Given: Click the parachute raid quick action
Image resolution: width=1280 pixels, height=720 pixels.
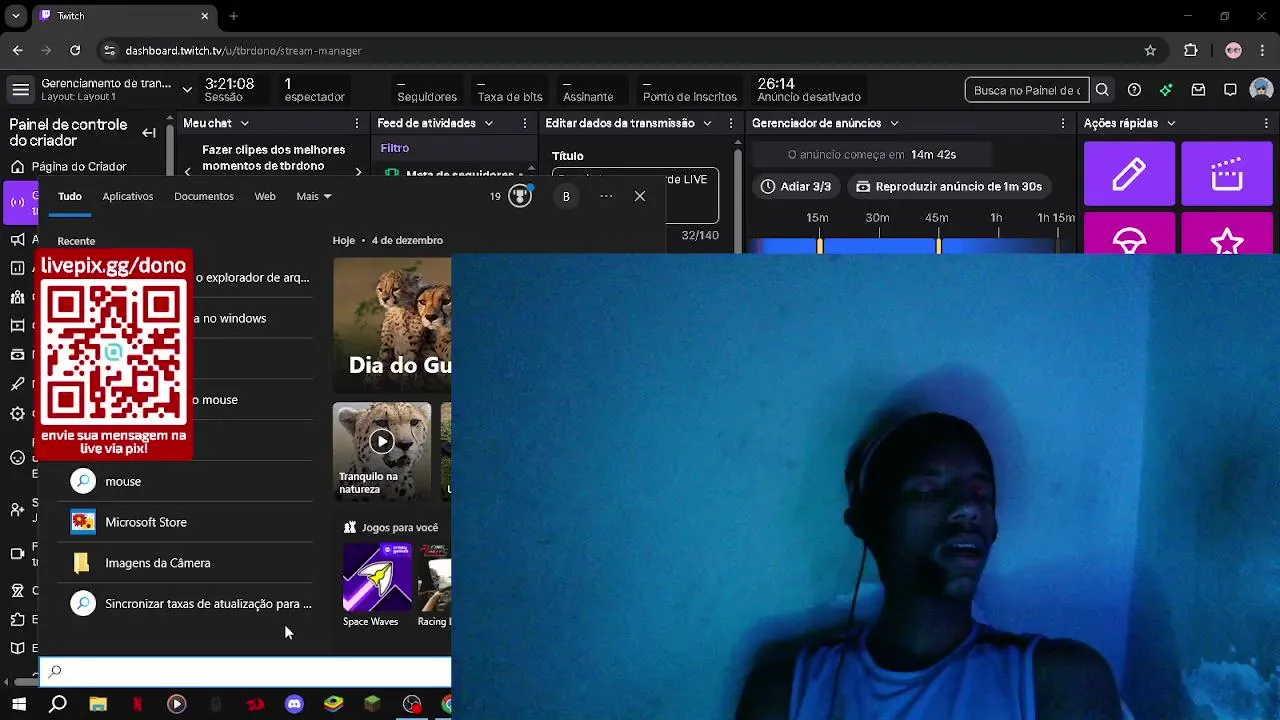Looking at the screenshot, I should click(1129, 234).
